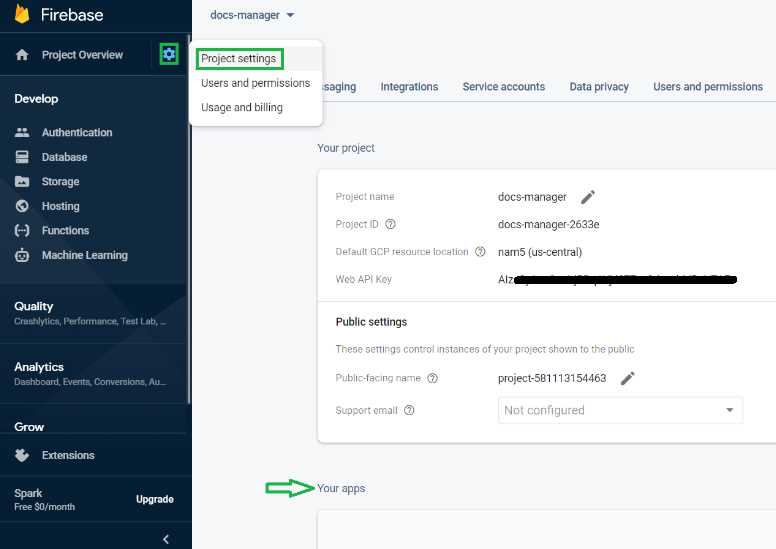Open Machine Learning in the sidebar

tap(85, 255)
